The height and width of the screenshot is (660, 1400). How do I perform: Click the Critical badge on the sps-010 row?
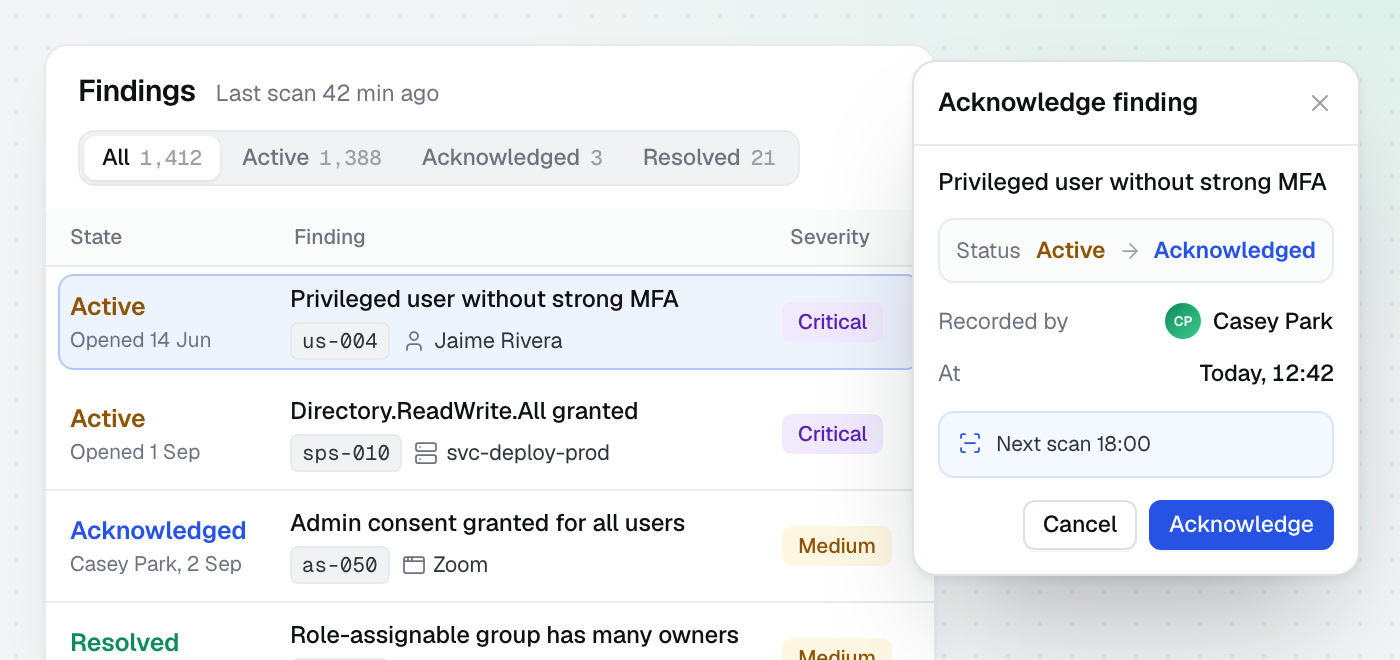[x=832, y=434]
